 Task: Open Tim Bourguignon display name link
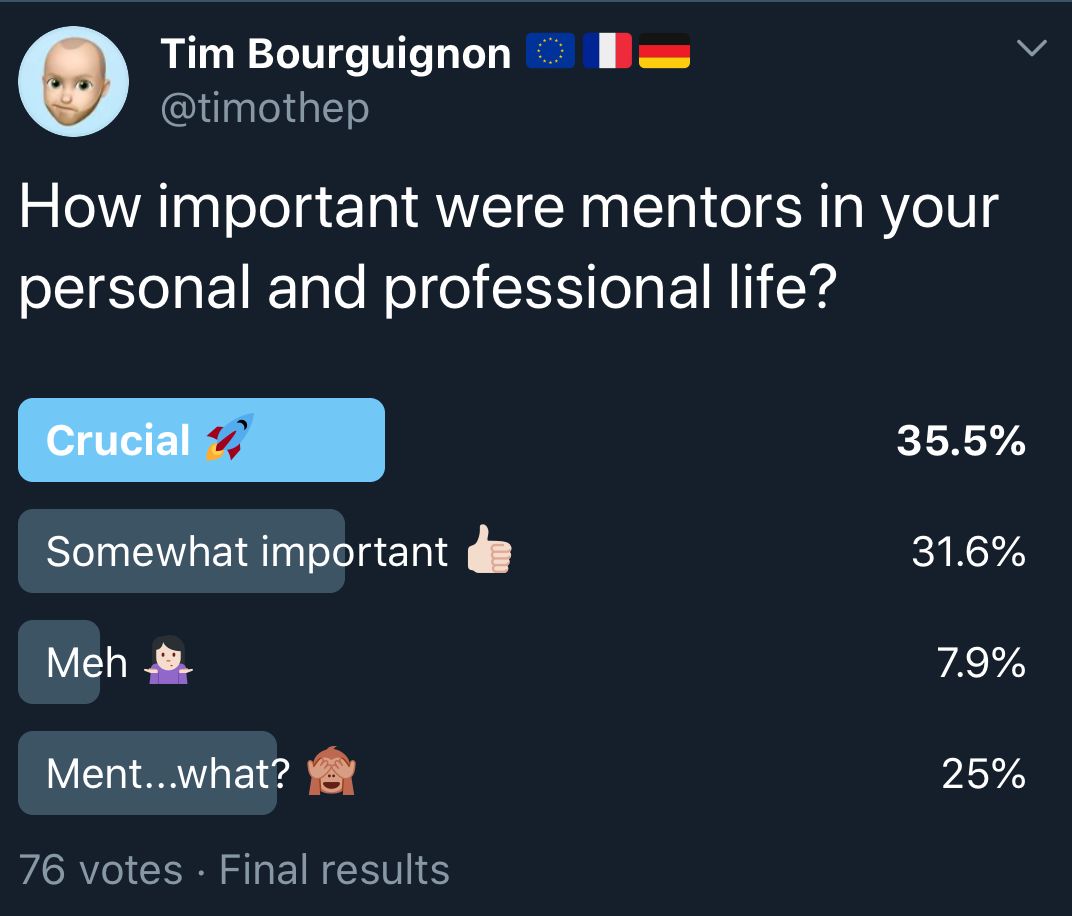[x=336, y=53]
